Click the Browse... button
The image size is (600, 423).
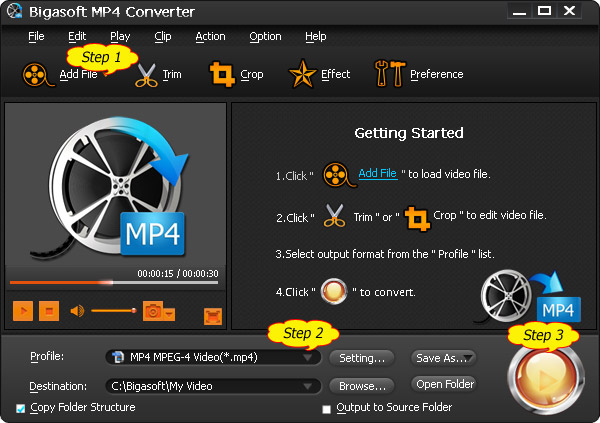coord(362,386)
